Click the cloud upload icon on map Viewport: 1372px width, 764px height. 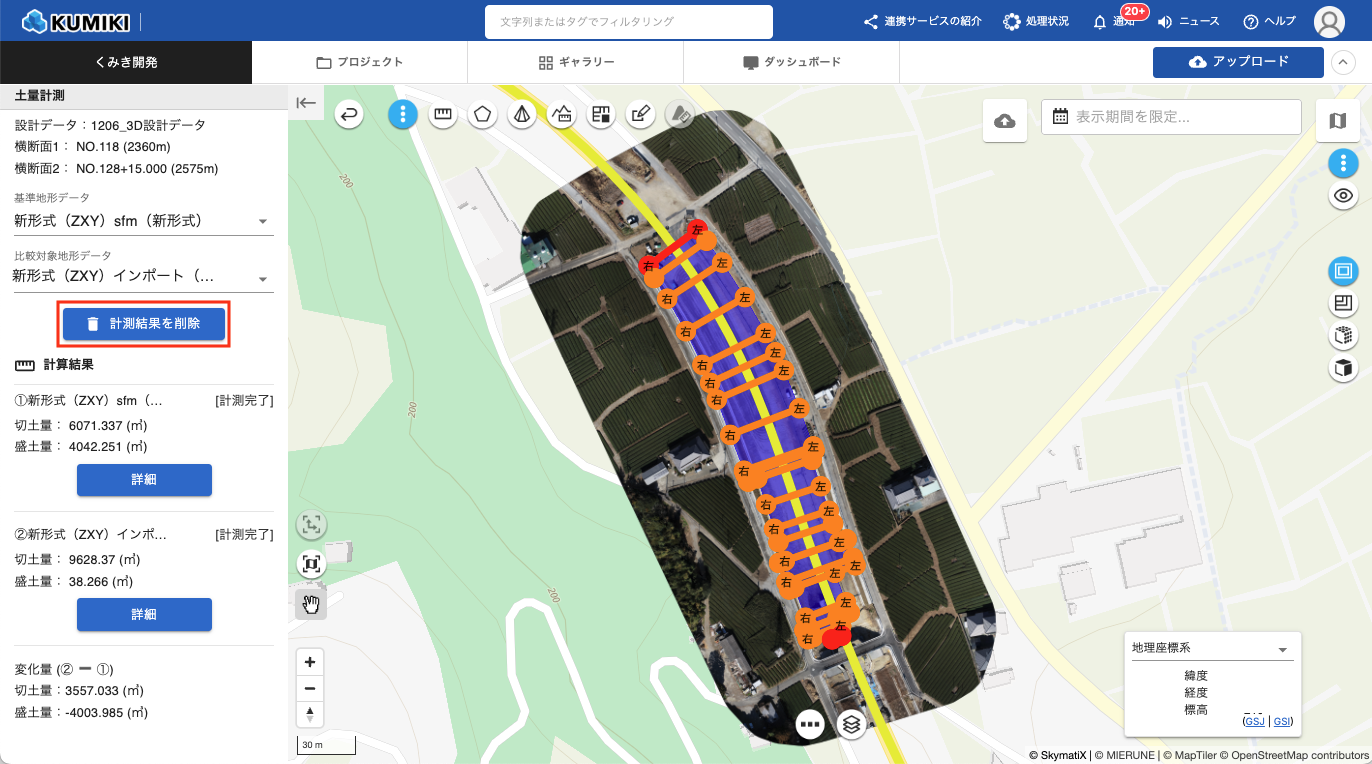pos(1005,121)
